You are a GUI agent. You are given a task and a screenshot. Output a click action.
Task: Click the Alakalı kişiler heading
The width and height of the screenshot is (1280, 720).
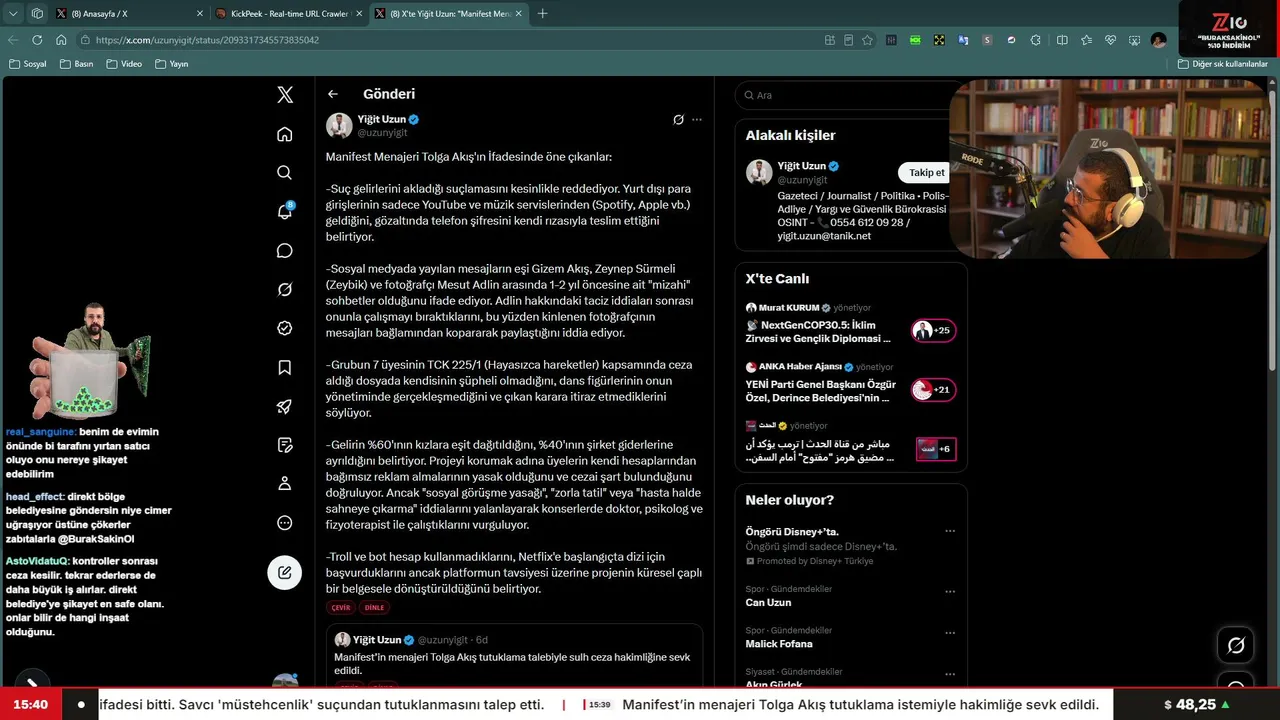[790, 135]
